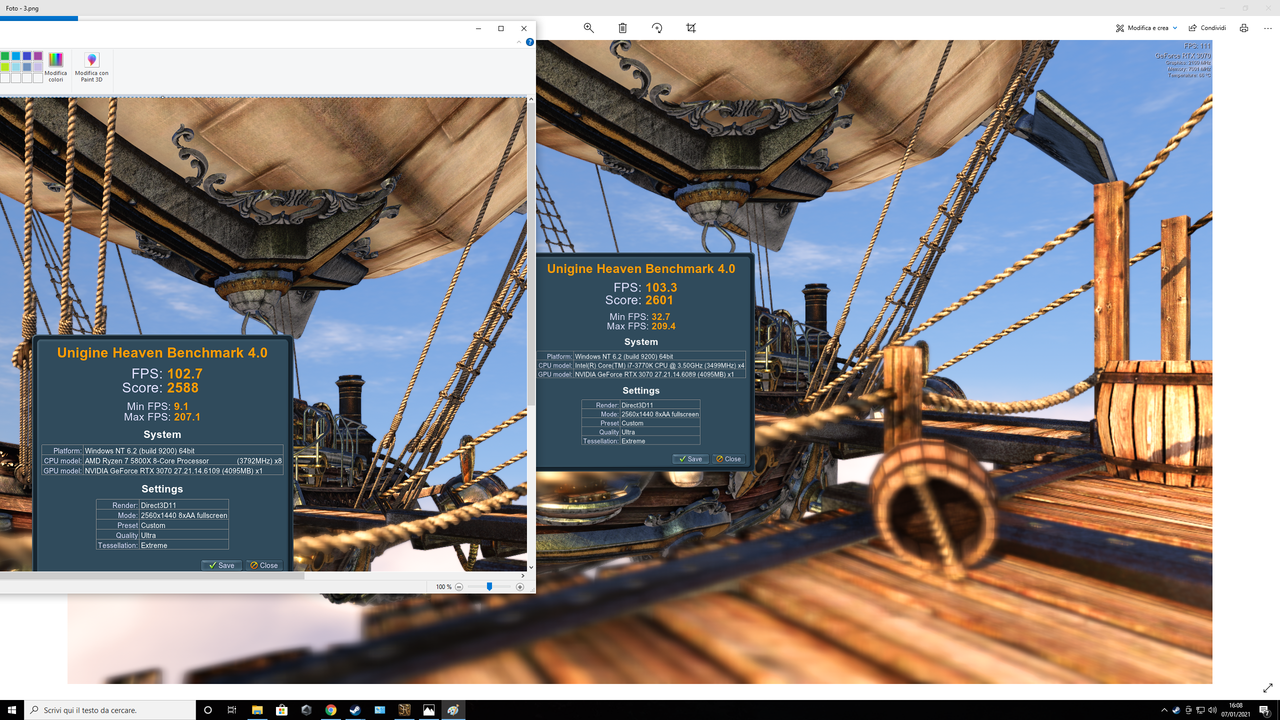Open Cortana circle on taskbar
This screenshot has height=720, width=1280.
tap(208, 709)
